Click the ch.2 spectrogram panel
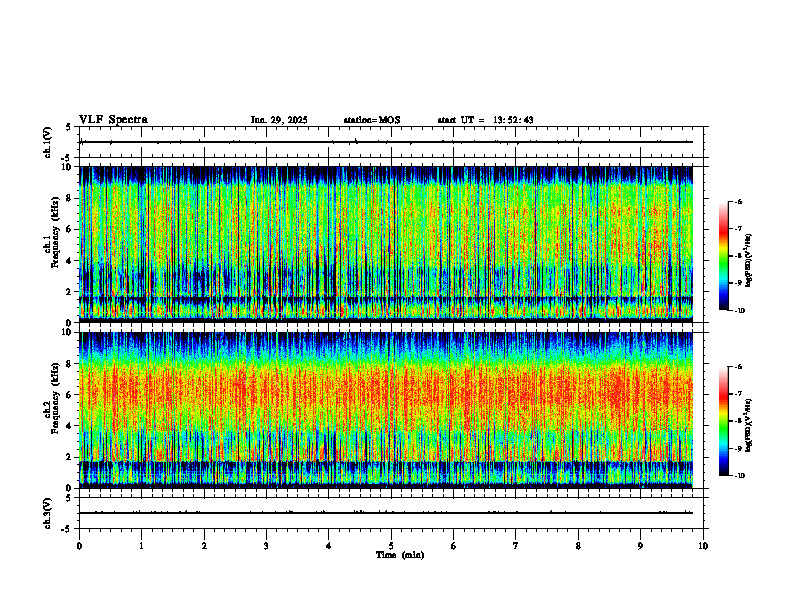 coord(386,410)
